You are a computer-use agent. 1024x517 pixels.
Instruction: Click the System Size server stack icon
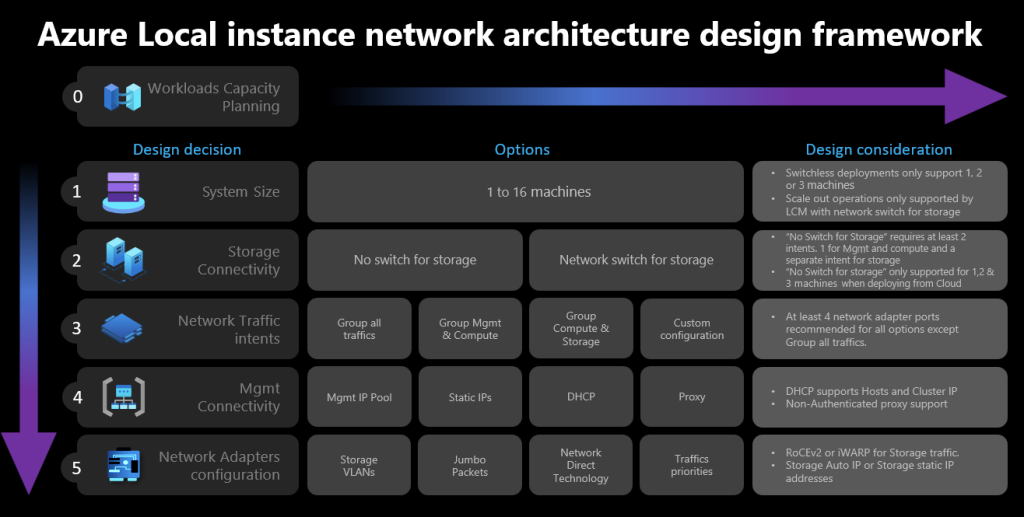click(123, 192)
